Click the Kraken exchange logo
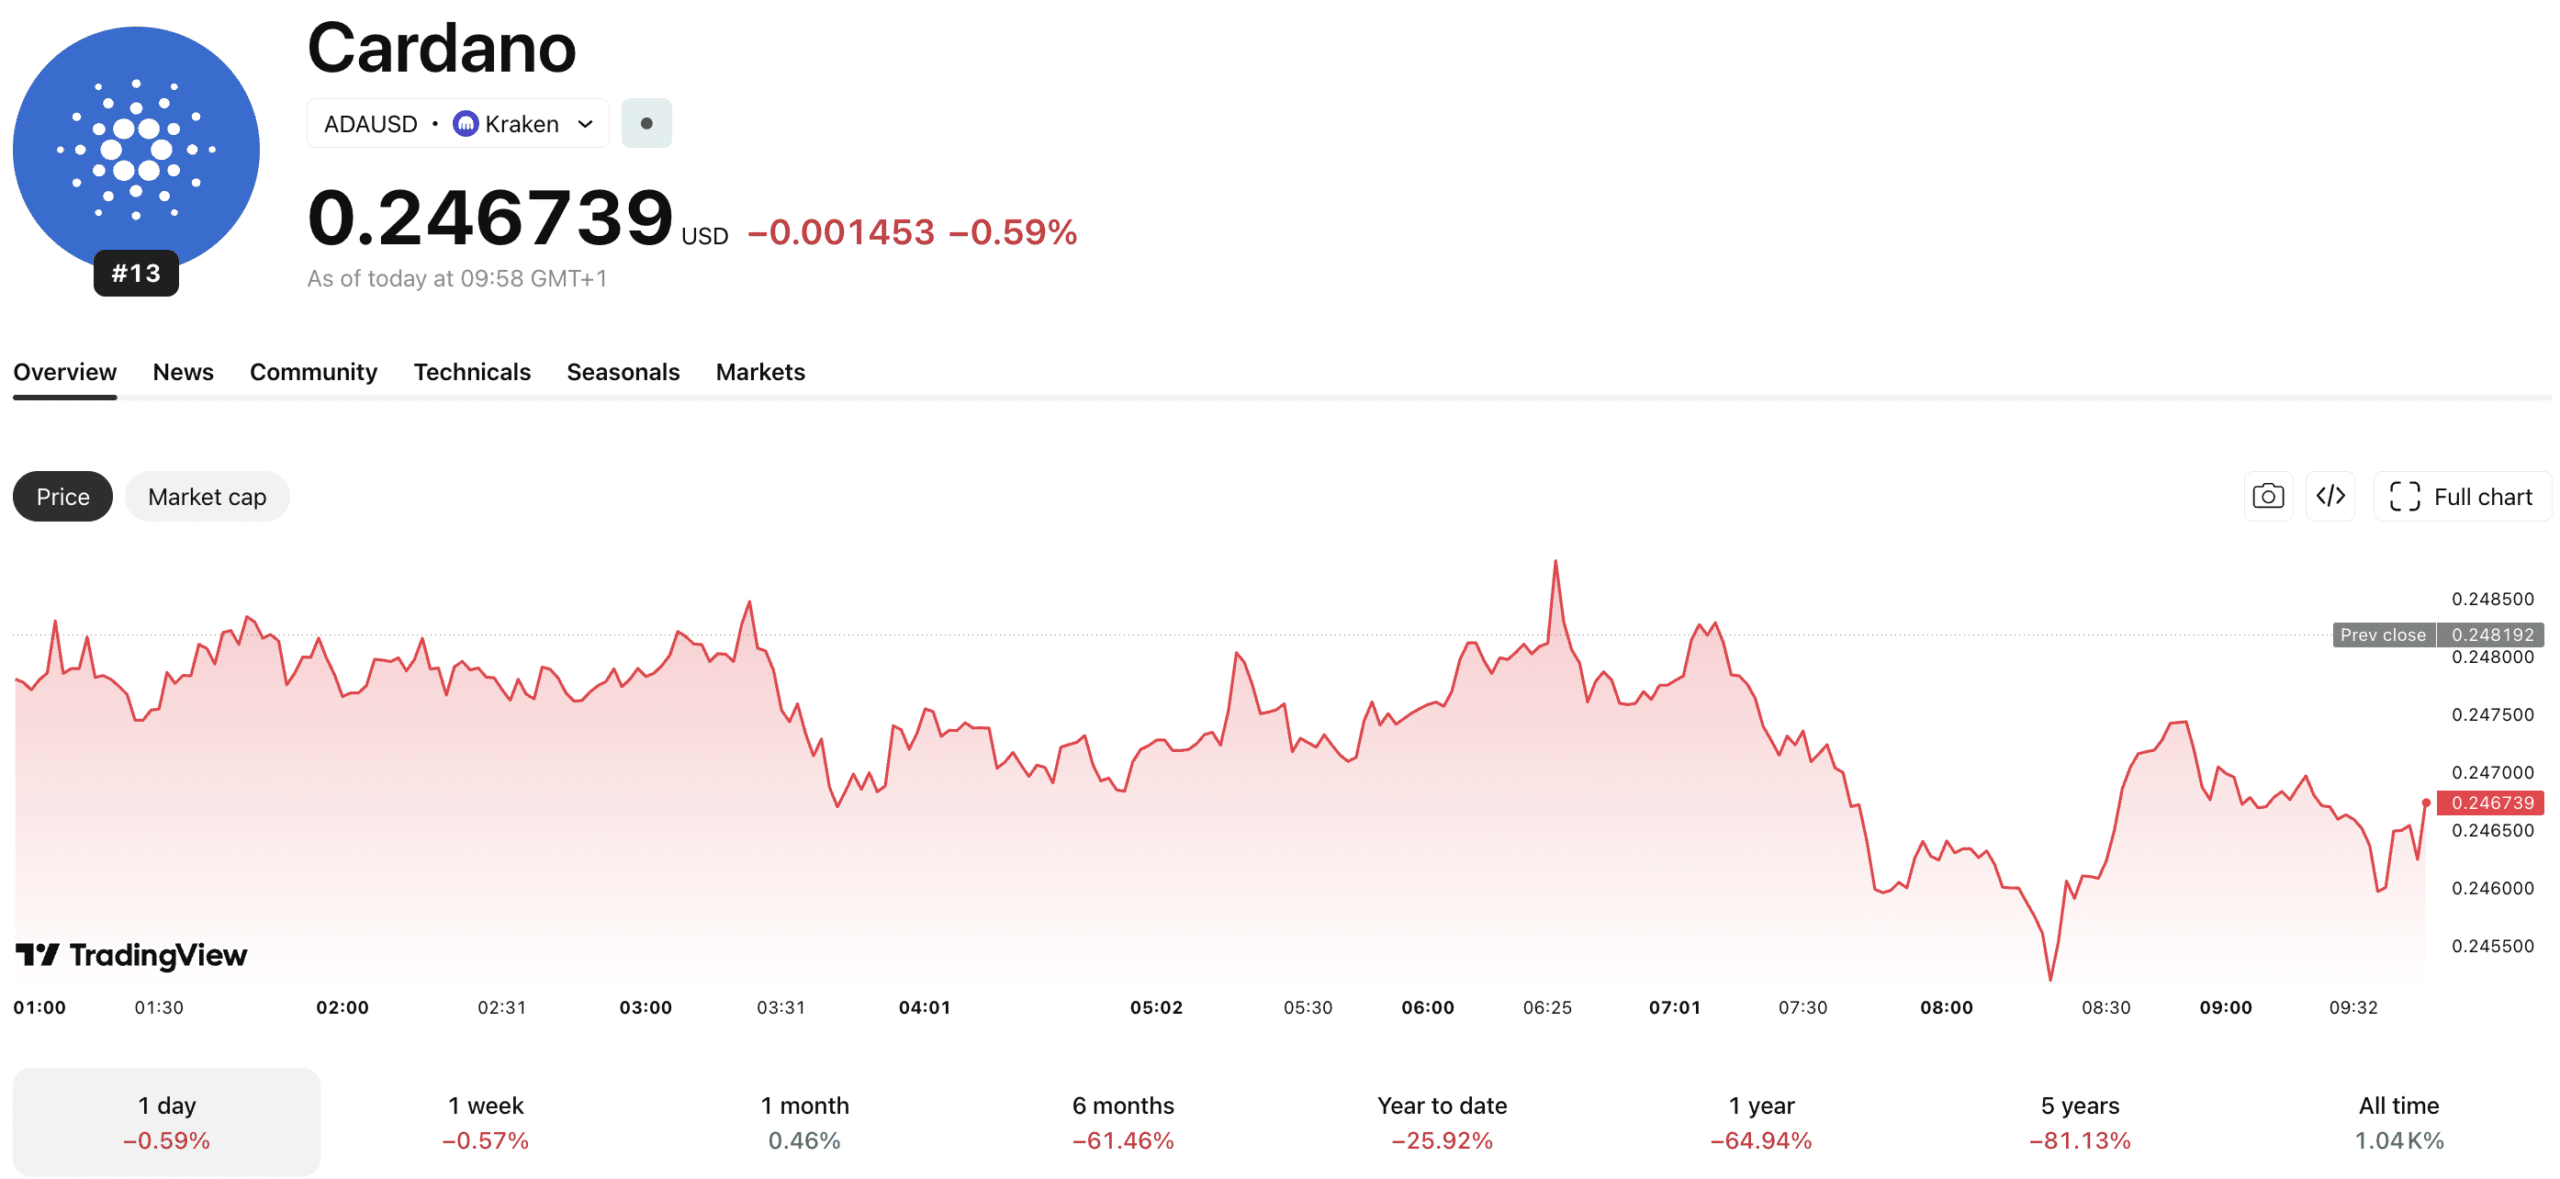This screenshot has height=1179, width=2560. [465, 123]
